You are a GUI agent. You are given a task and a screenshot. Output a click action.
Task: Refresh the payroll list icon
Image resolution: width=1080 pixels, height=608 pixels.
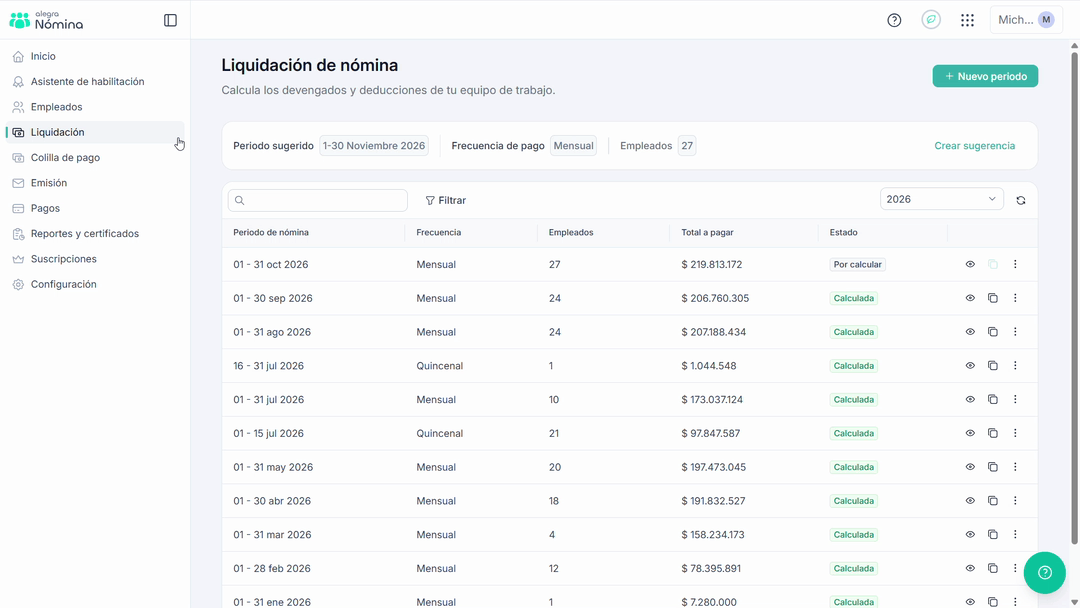pos(1021,200)
